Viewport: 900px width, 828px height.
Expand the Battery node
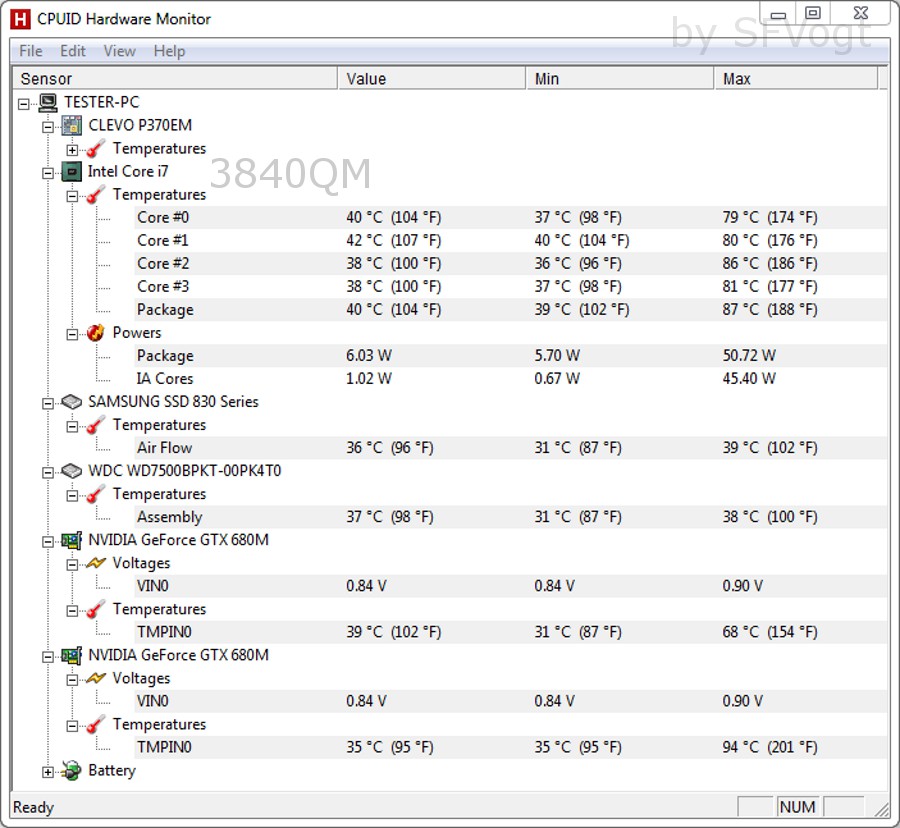tap(48, 772)
